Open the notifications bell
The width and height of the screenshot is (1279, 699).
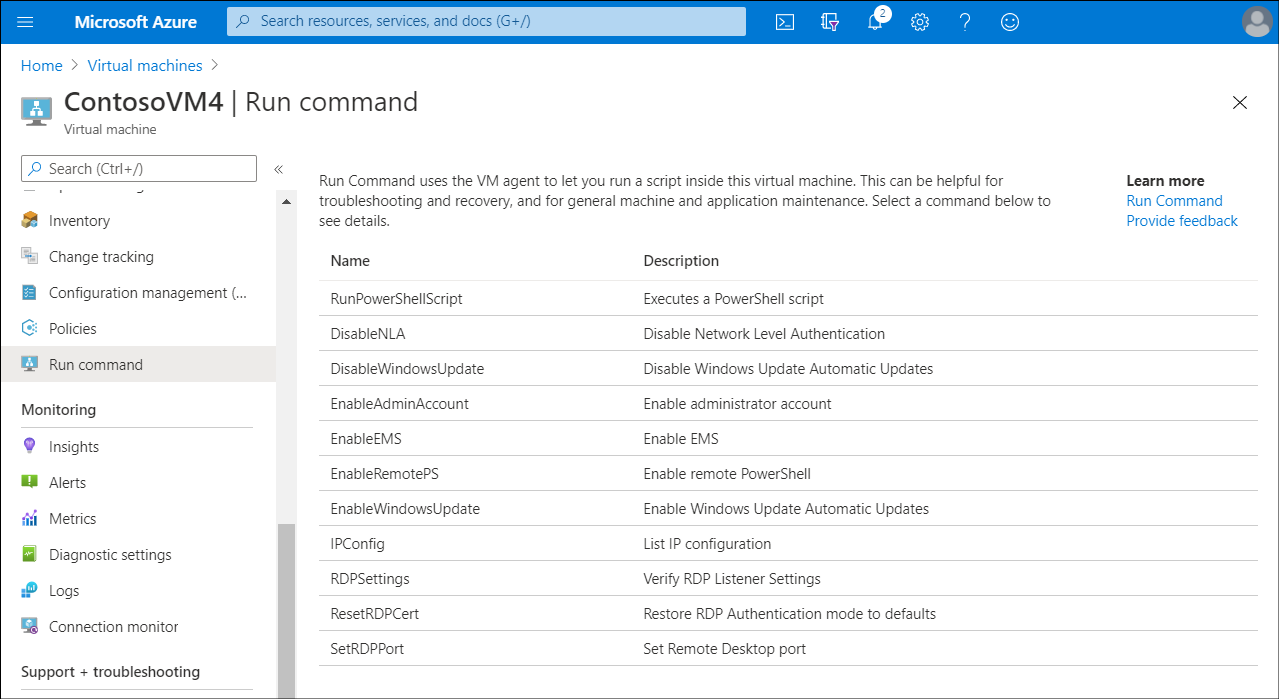coord(875,22)
